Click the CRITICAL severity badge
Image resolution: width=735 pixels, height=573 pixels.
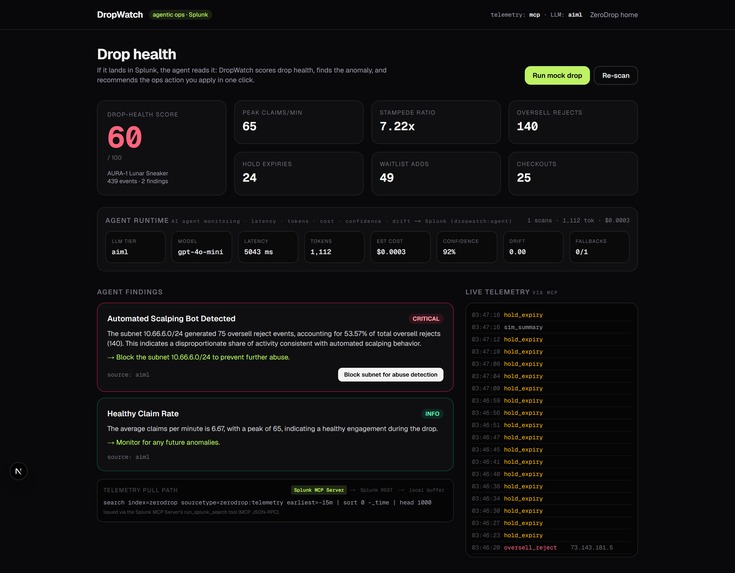tap(426, 319)
